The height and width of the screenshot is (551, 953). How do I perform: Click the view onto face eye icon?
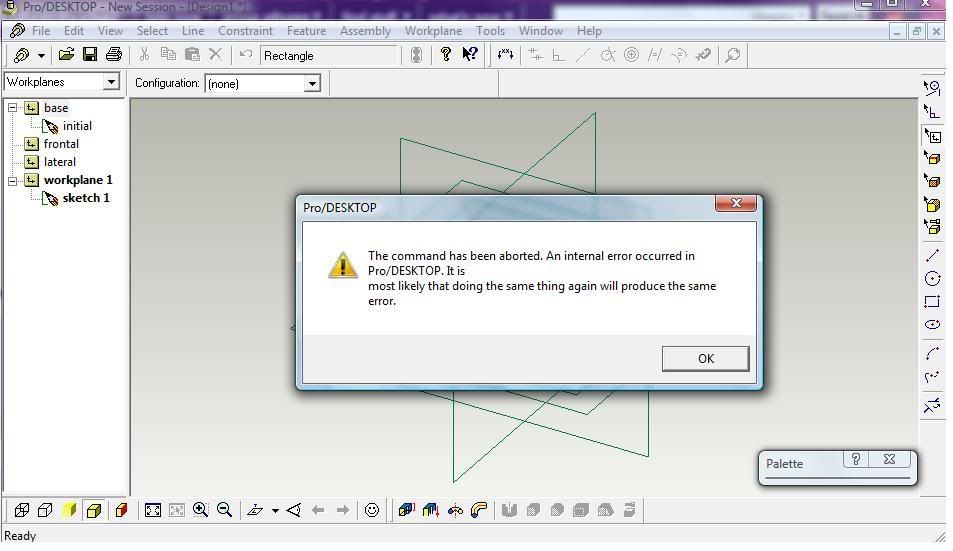[294, 510]
